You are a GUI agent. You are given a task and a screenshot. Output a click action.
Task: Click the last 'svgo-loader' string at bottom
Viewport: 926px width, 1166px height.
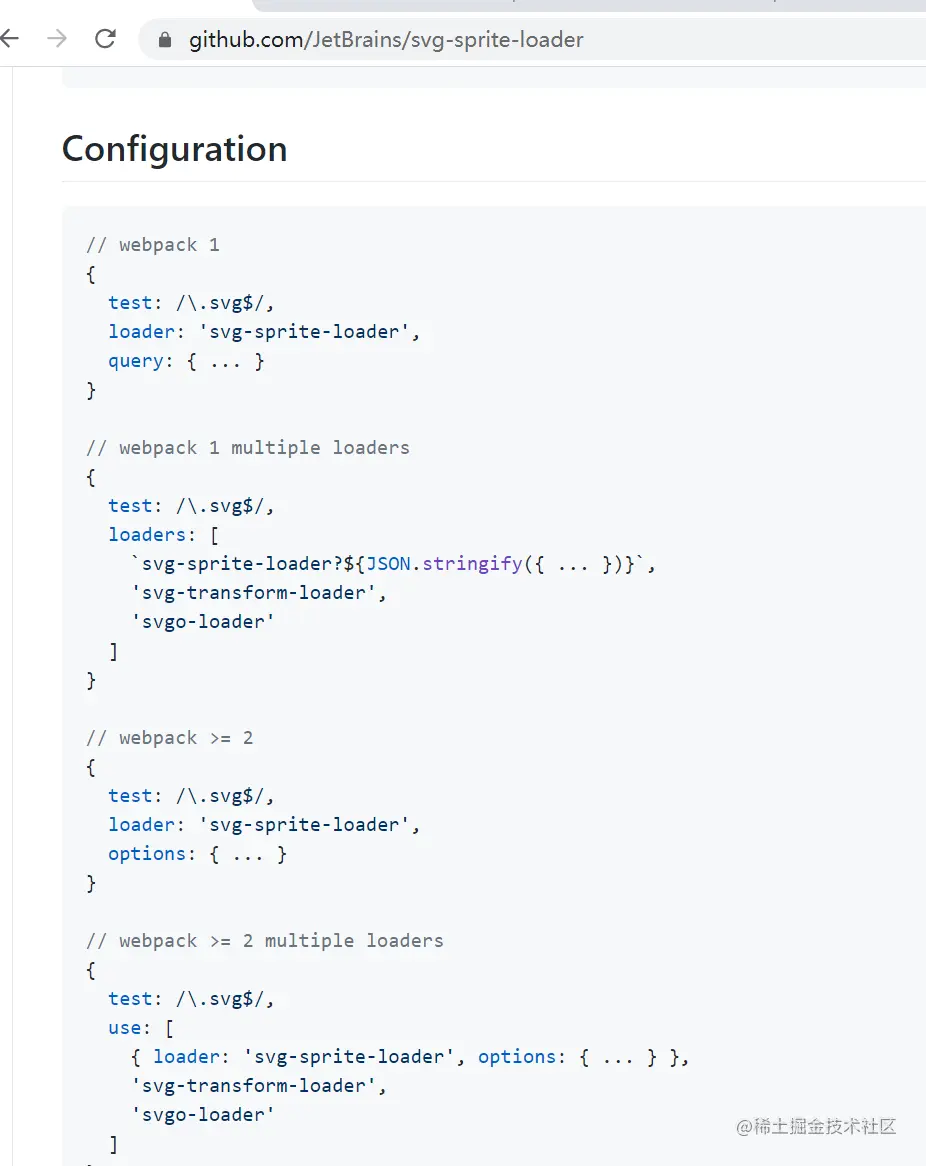tap(203, 1115)
